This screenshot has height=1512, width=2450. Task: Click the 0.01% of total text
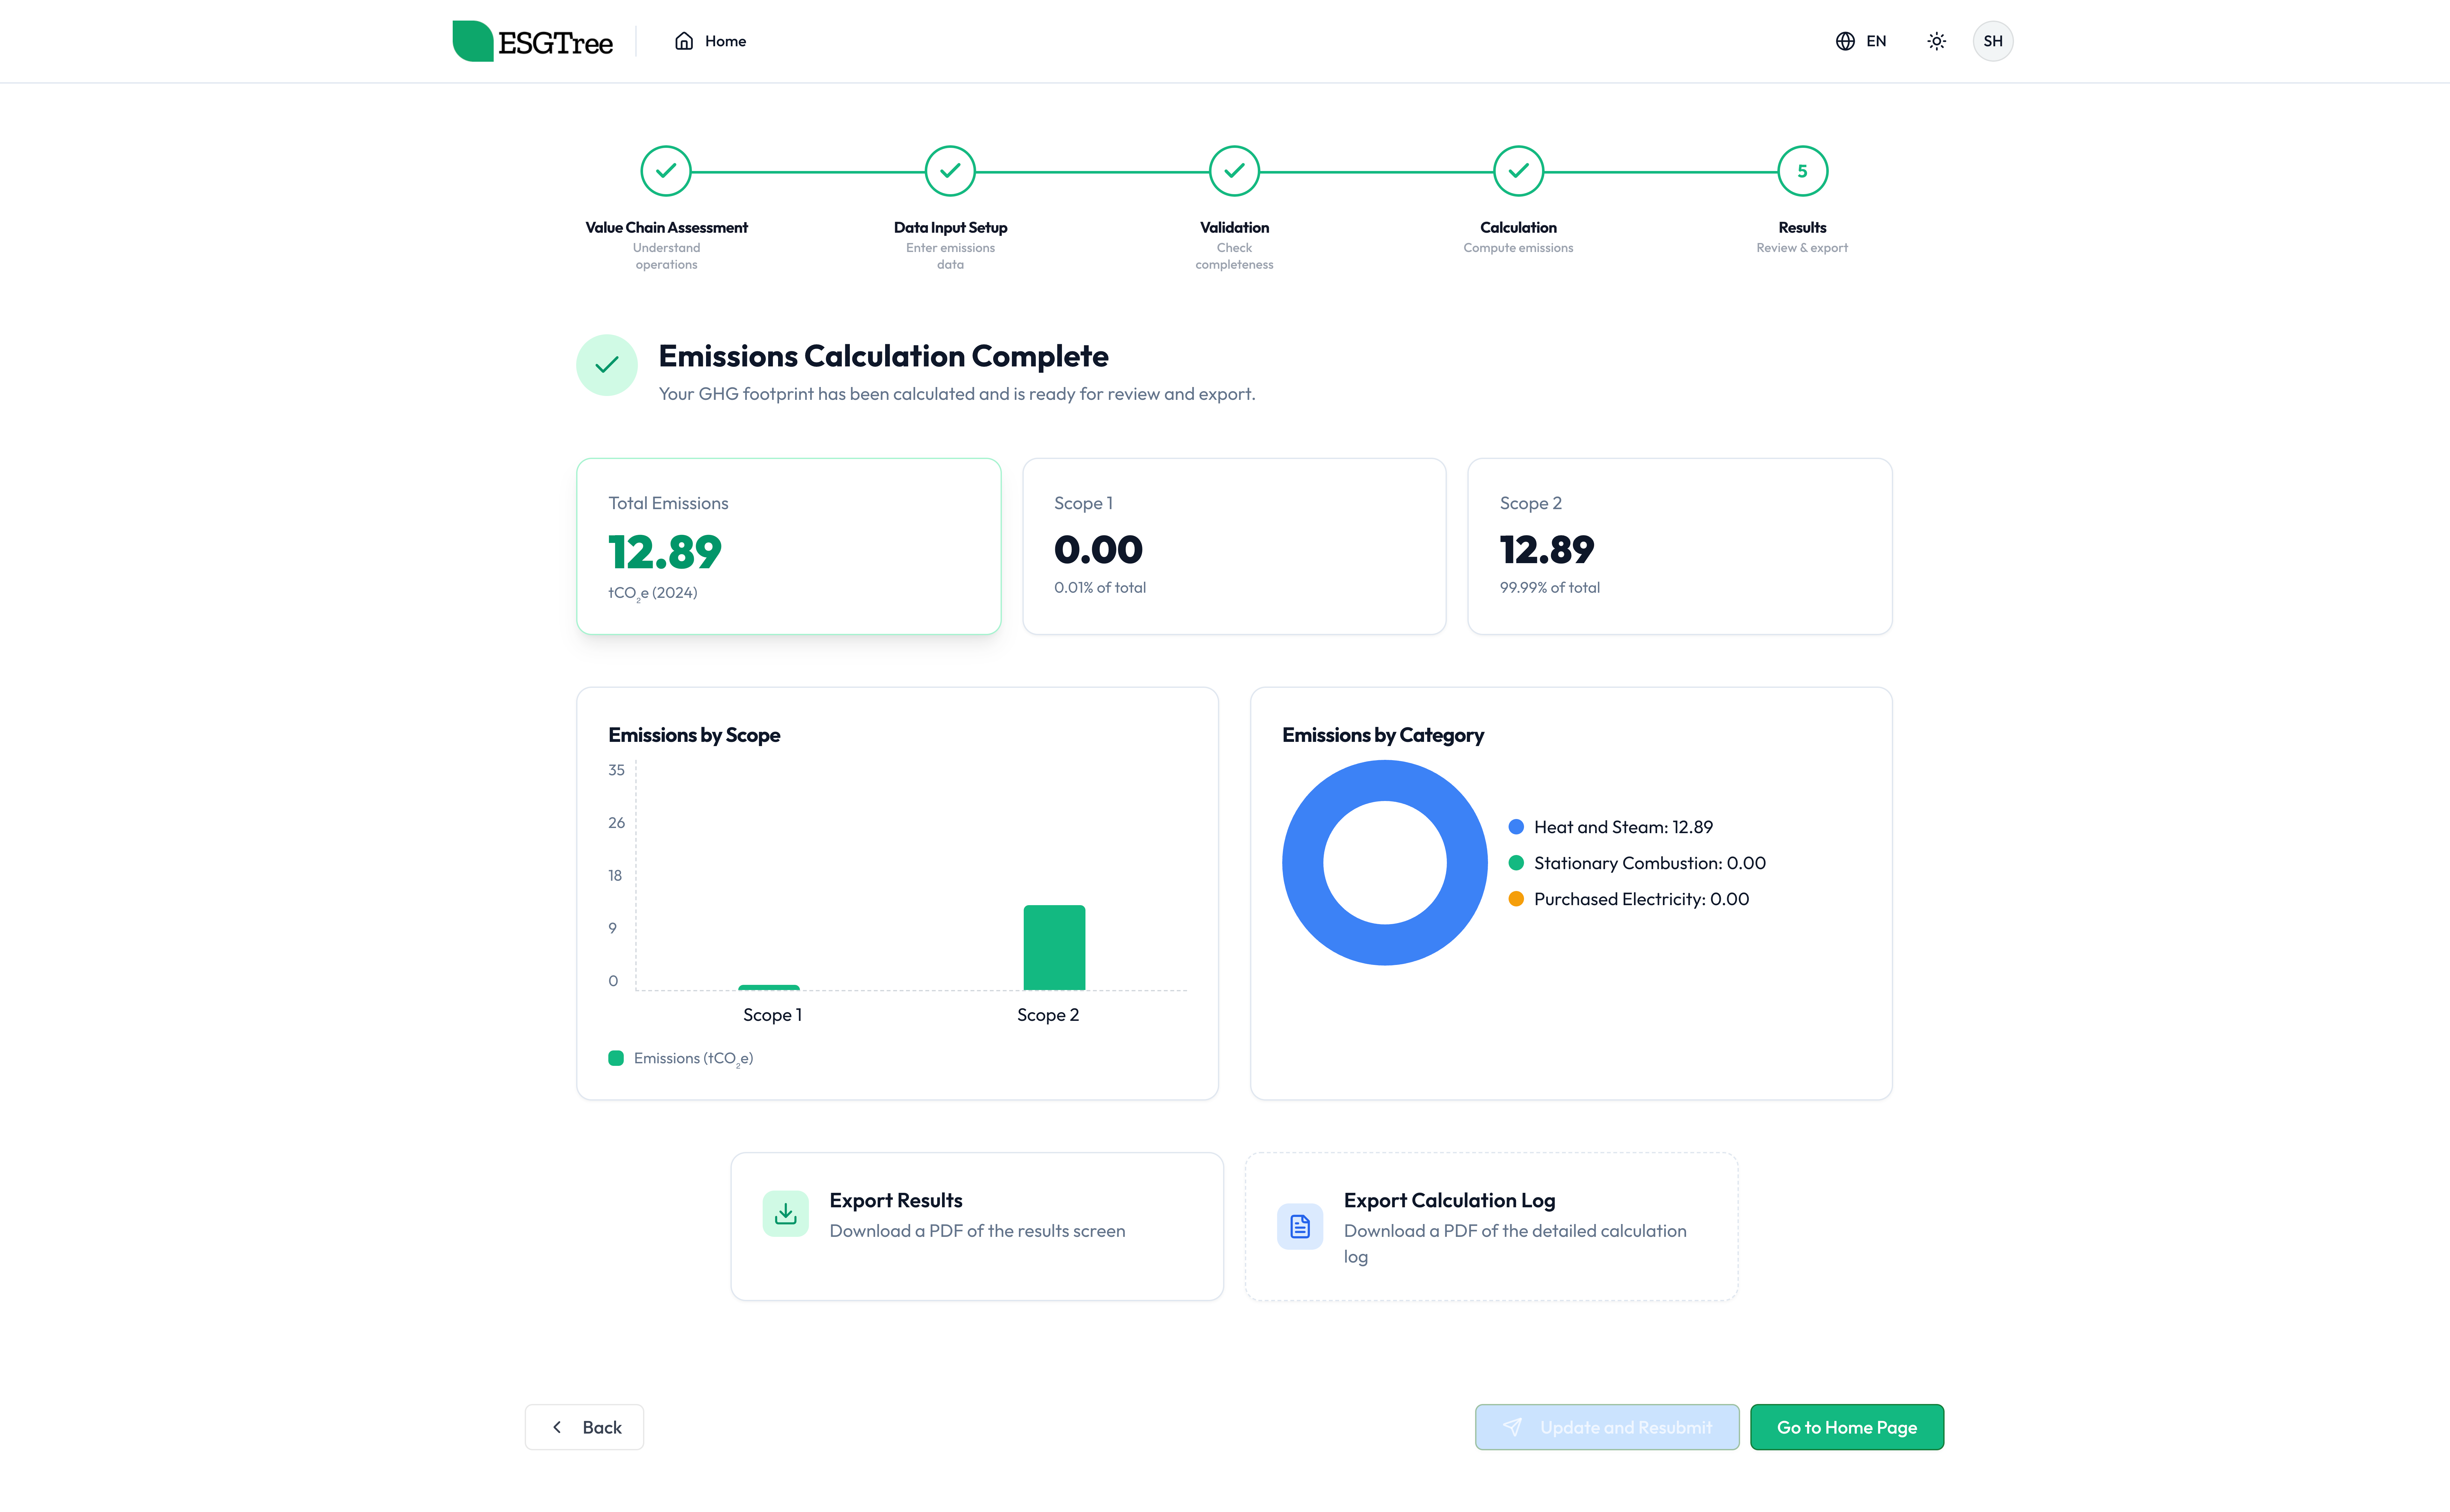tap(1100, 588)
